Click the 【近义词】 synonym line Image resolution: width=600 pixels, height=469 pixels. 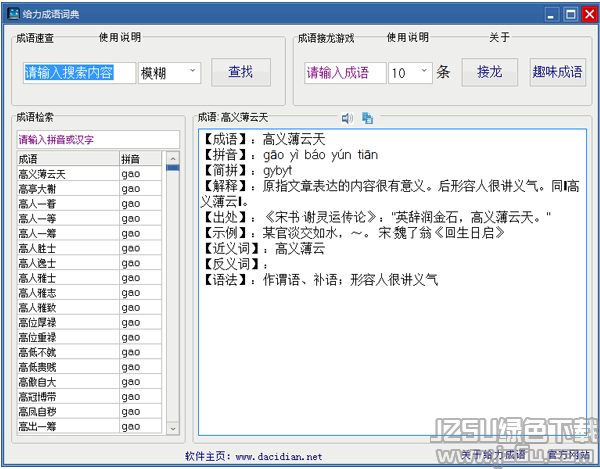coord(264,249)
